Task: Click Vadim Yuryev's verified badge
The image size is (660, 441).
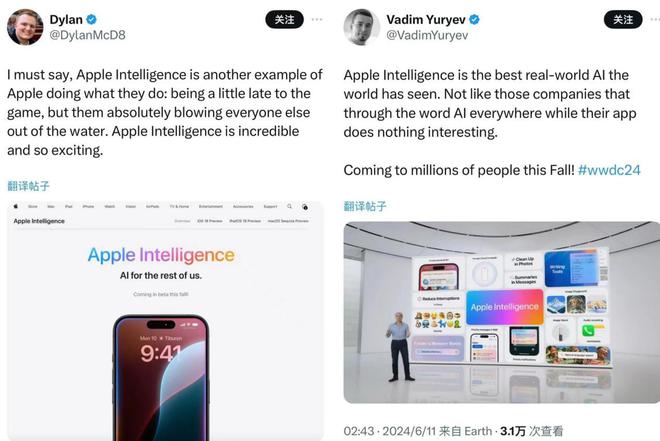Action: click(474, 19)
